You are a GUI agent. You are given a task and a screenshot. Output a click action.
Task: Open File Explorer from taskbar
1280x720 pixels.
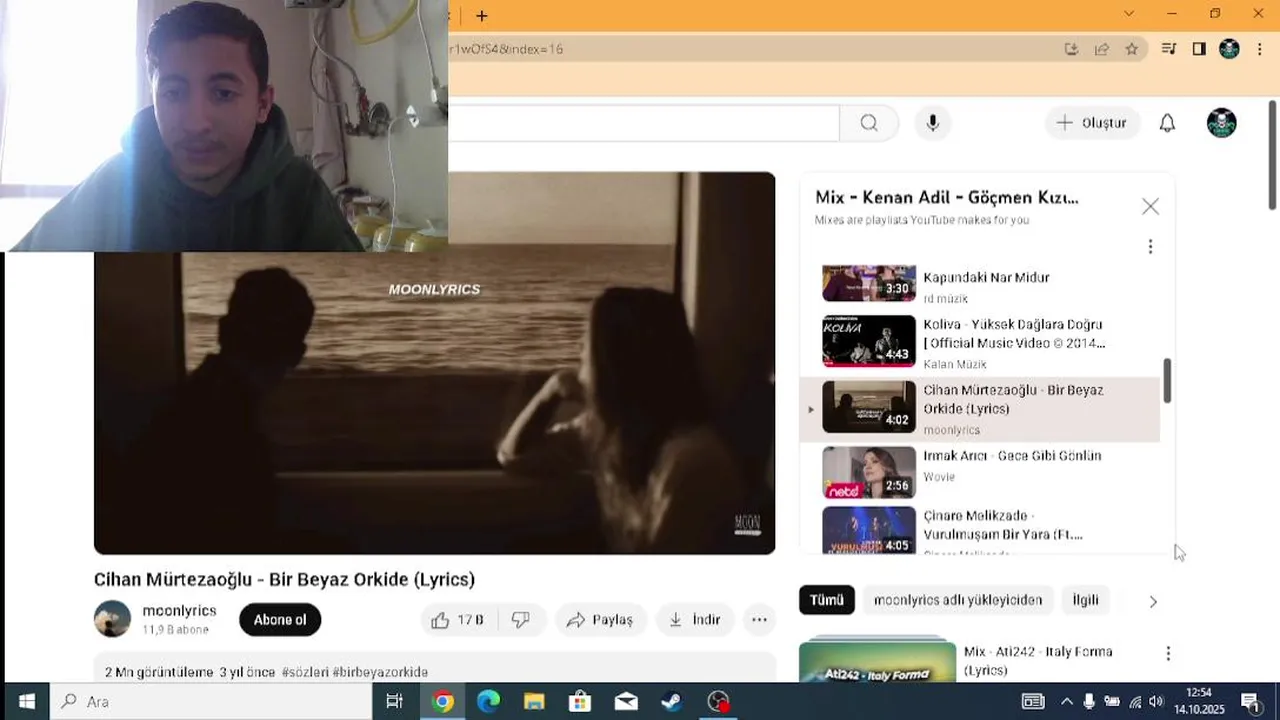point(534,701)
